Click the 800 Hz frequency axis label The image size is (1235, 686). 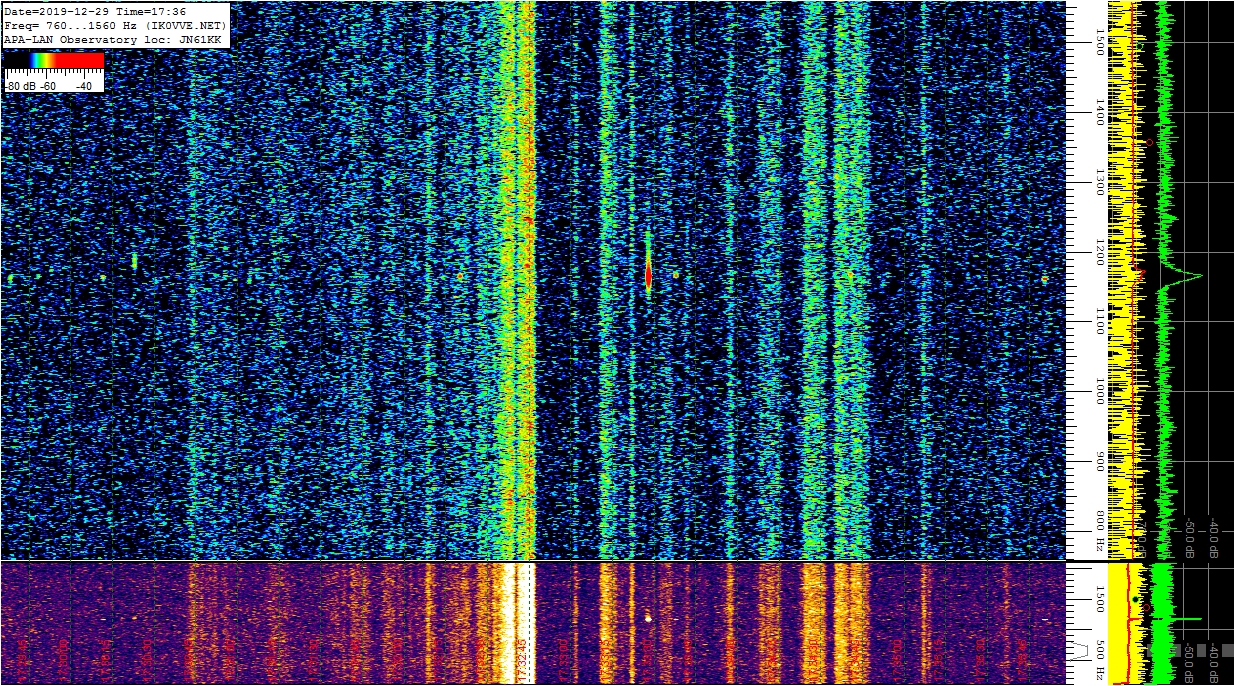click(1100, 531)
